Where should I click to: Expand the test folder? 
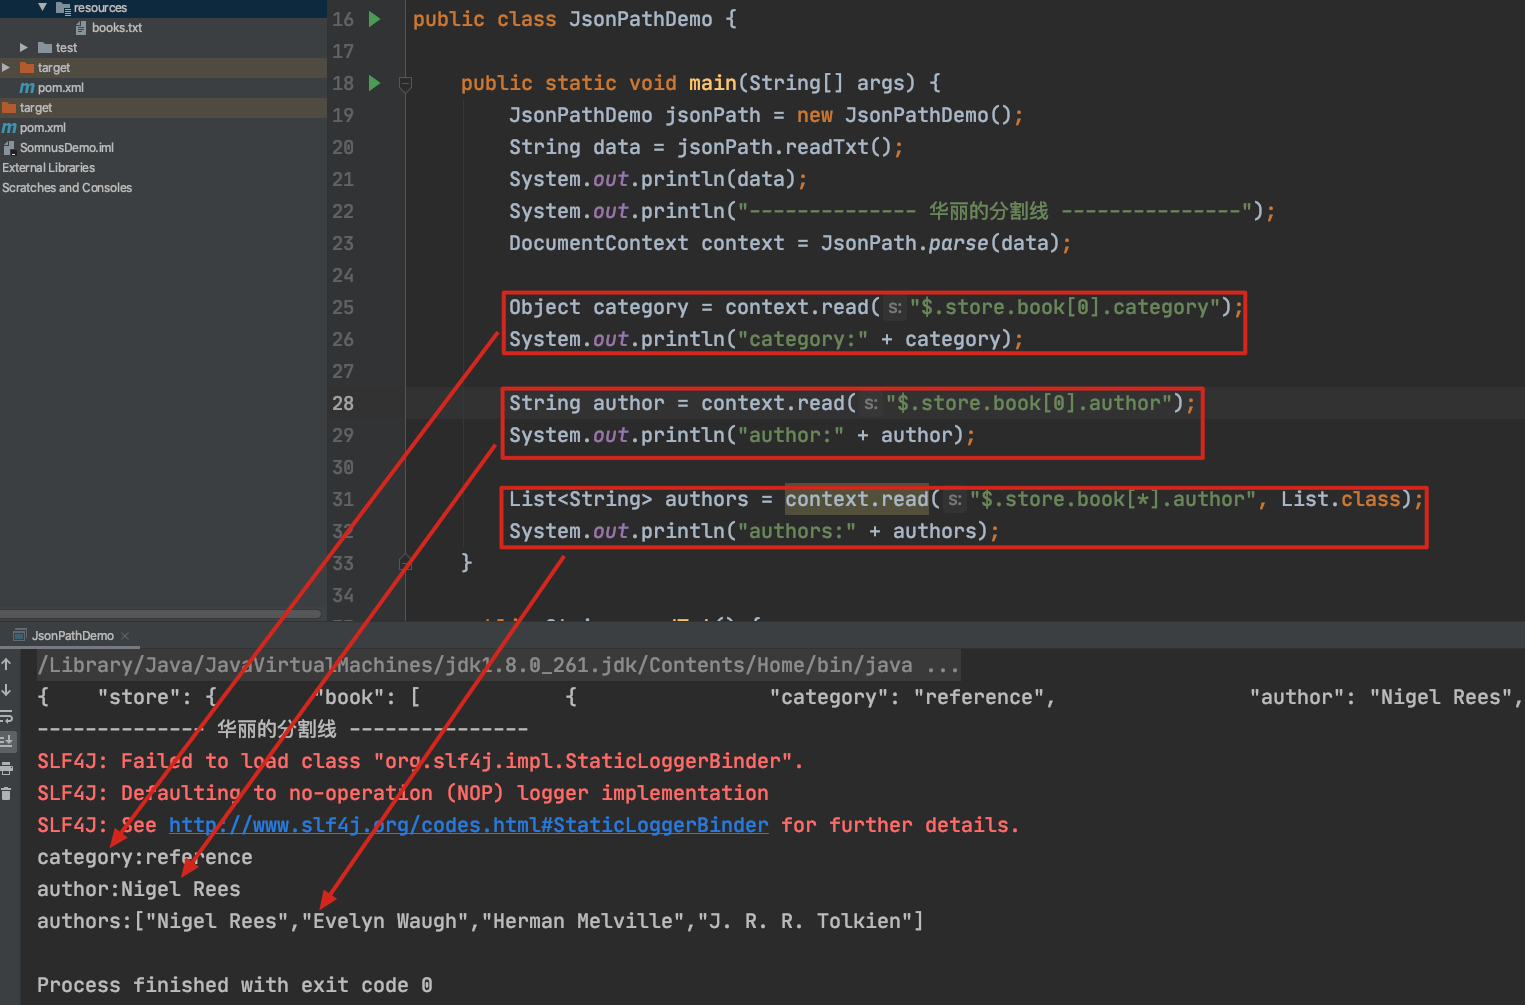24,47
